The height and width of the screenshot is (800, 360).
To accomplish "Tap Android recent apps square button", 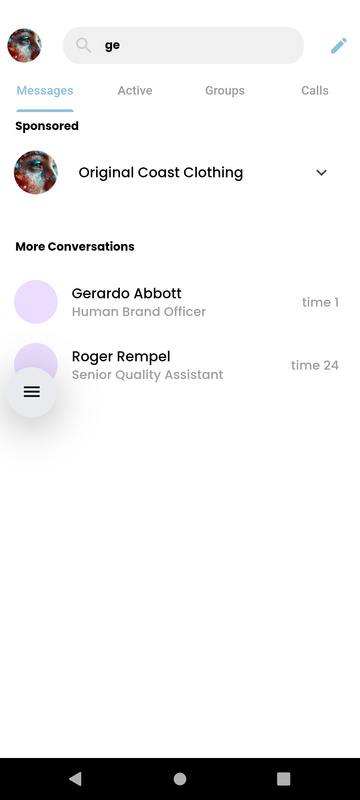I will click(284, 779).
